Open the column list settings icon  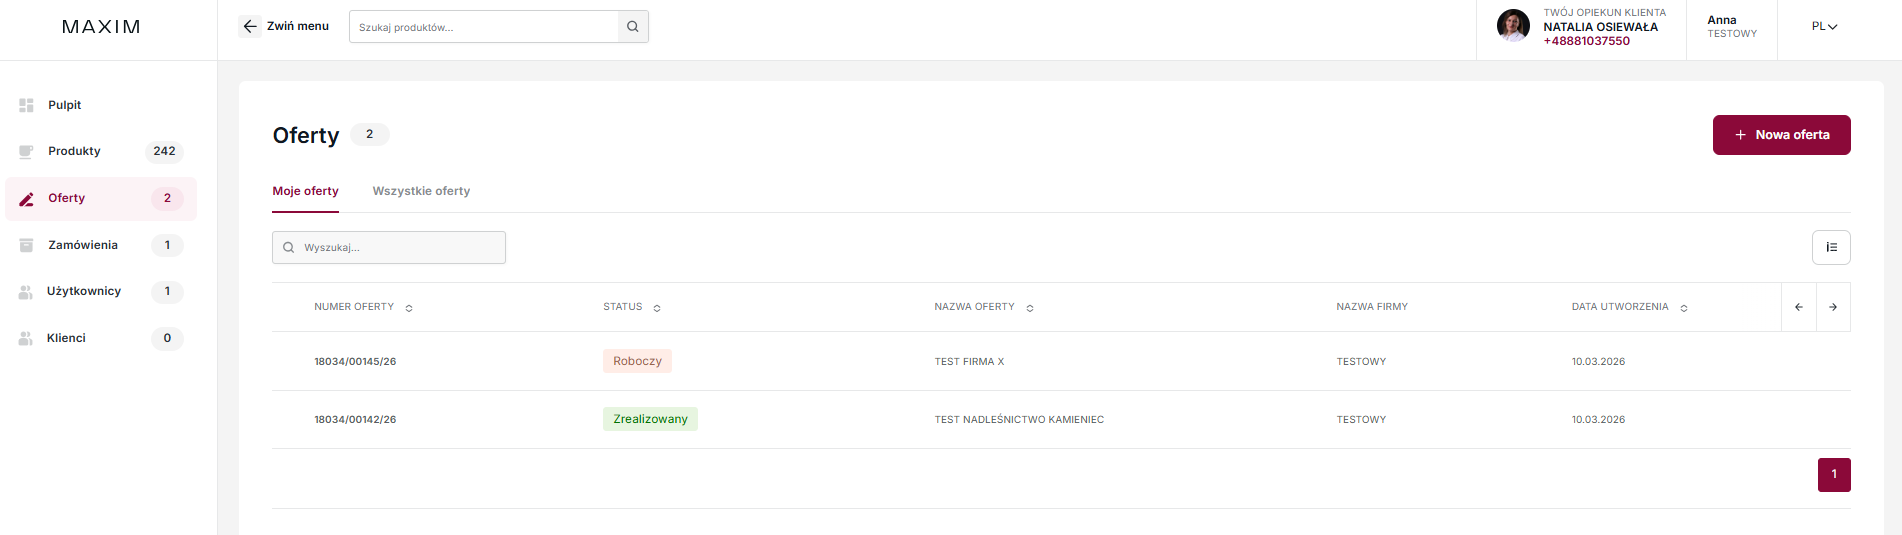[1831, 247]
